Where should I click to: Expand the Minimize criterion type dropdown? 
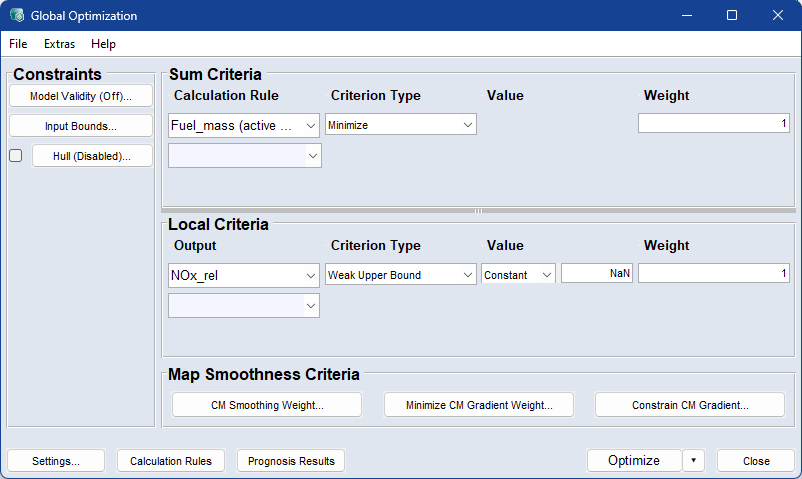[x=400, y=125]
